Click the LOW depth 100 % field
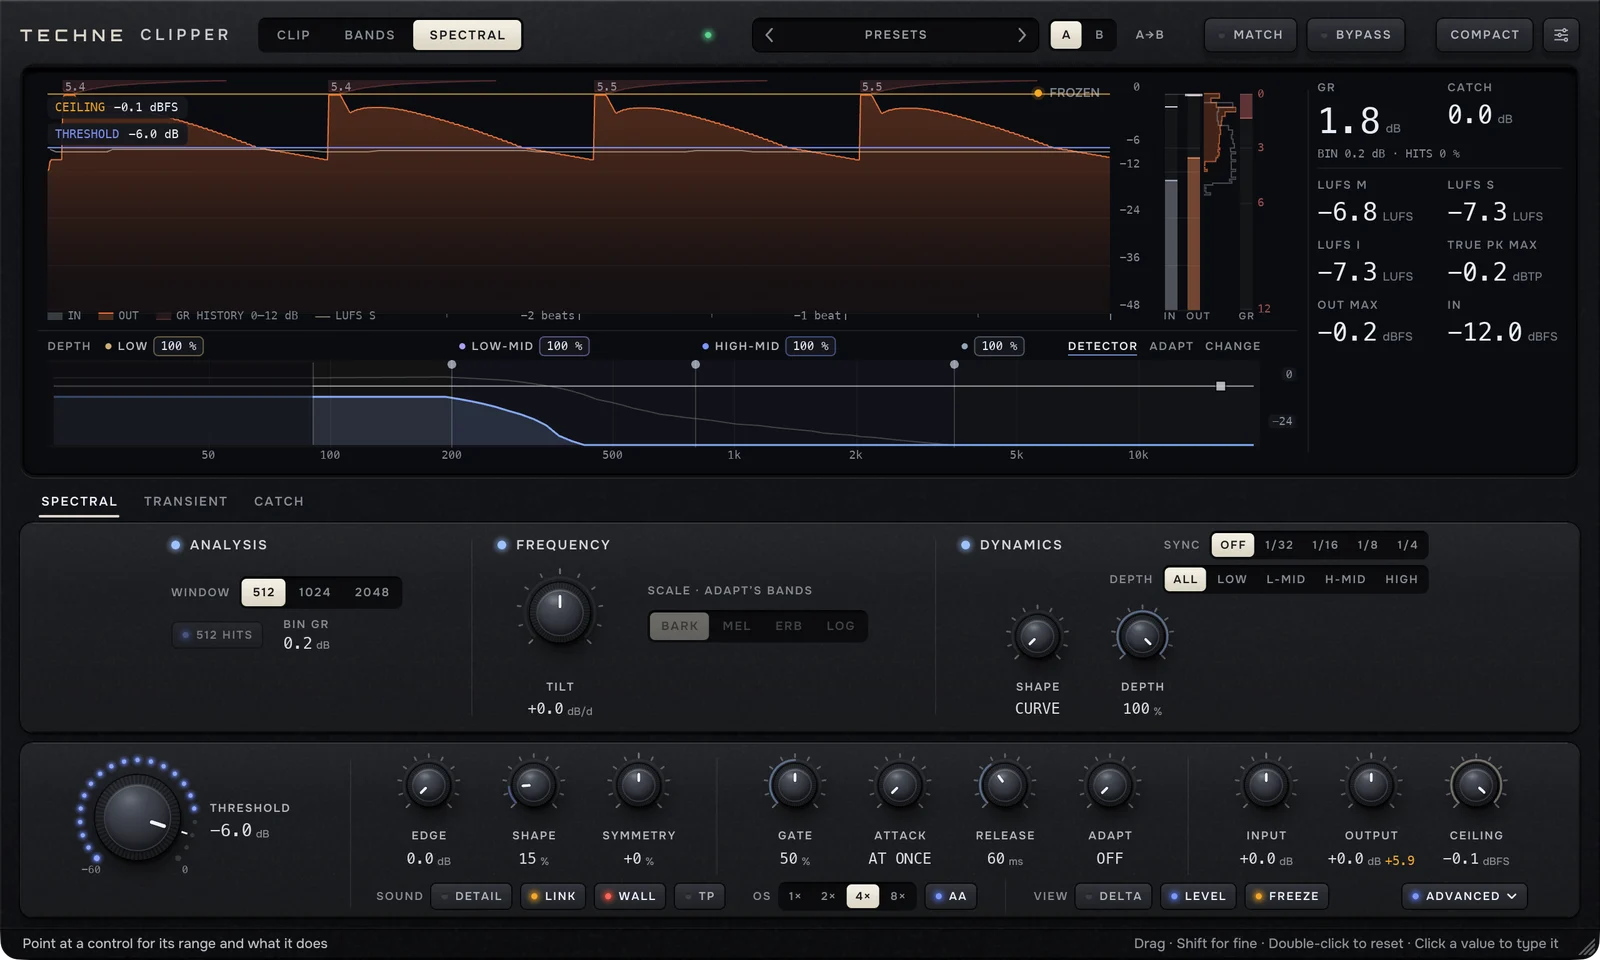 tap(179, 346)
